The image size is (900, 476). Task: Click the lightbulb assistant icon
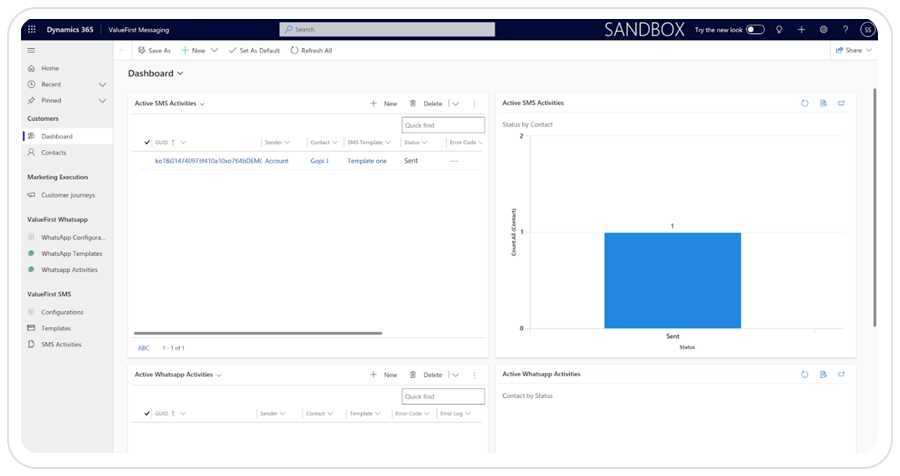pos(779,29)
